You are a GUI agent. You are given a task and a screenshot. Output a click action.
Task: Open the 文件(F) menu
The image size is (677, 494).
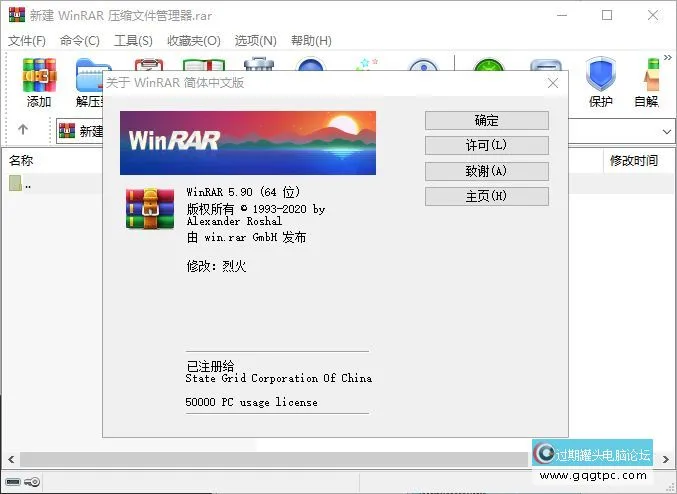pos(27,41)
